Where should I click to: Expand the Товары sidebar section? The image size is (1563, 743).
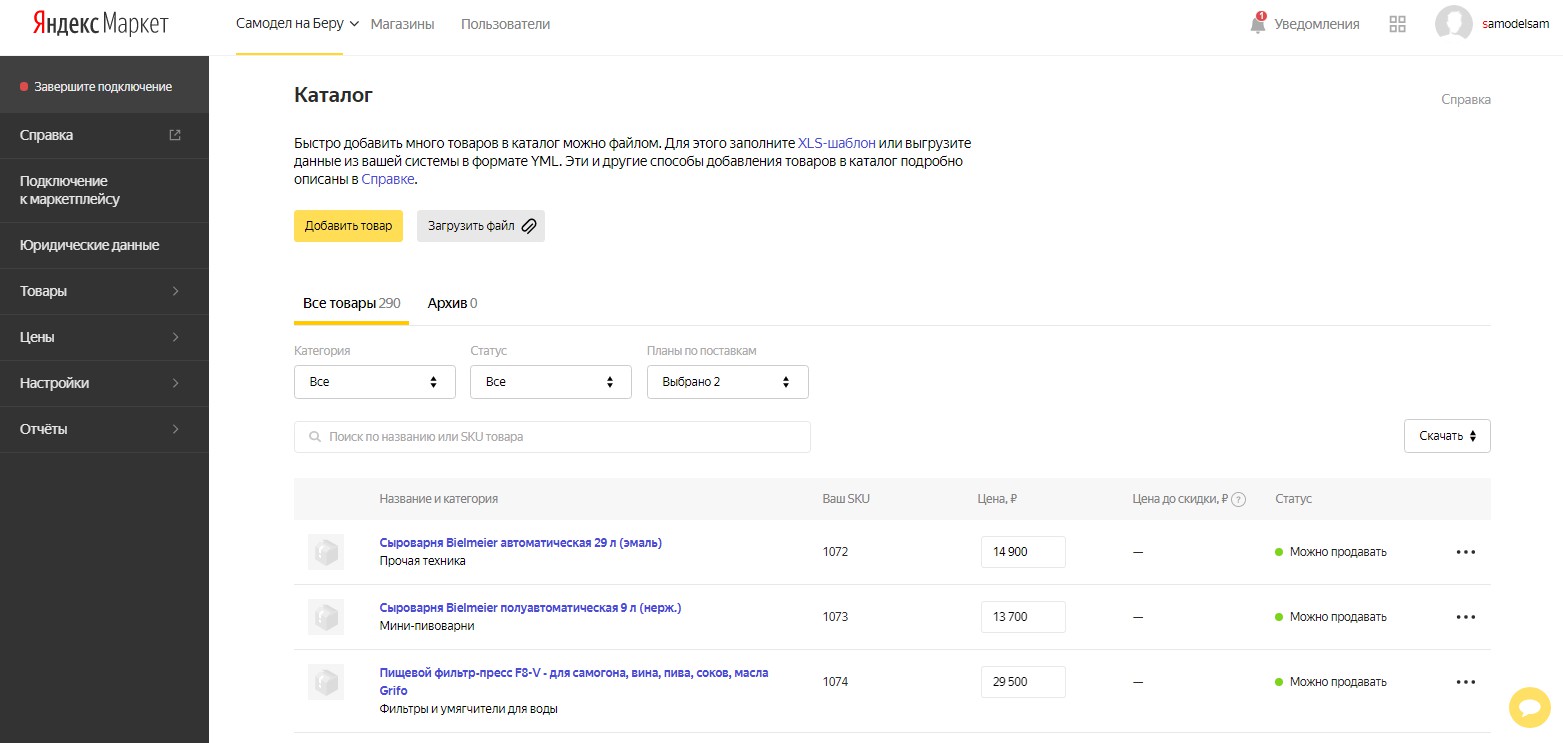coord(104,291)
